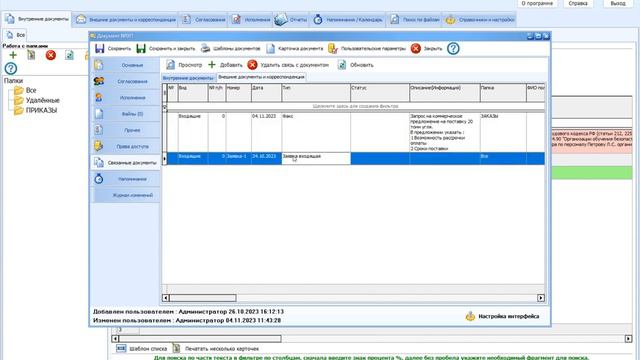Viewport: 640px width, 360px height.
Task: Select cell with date 04.11.2023
Action: 266,132
